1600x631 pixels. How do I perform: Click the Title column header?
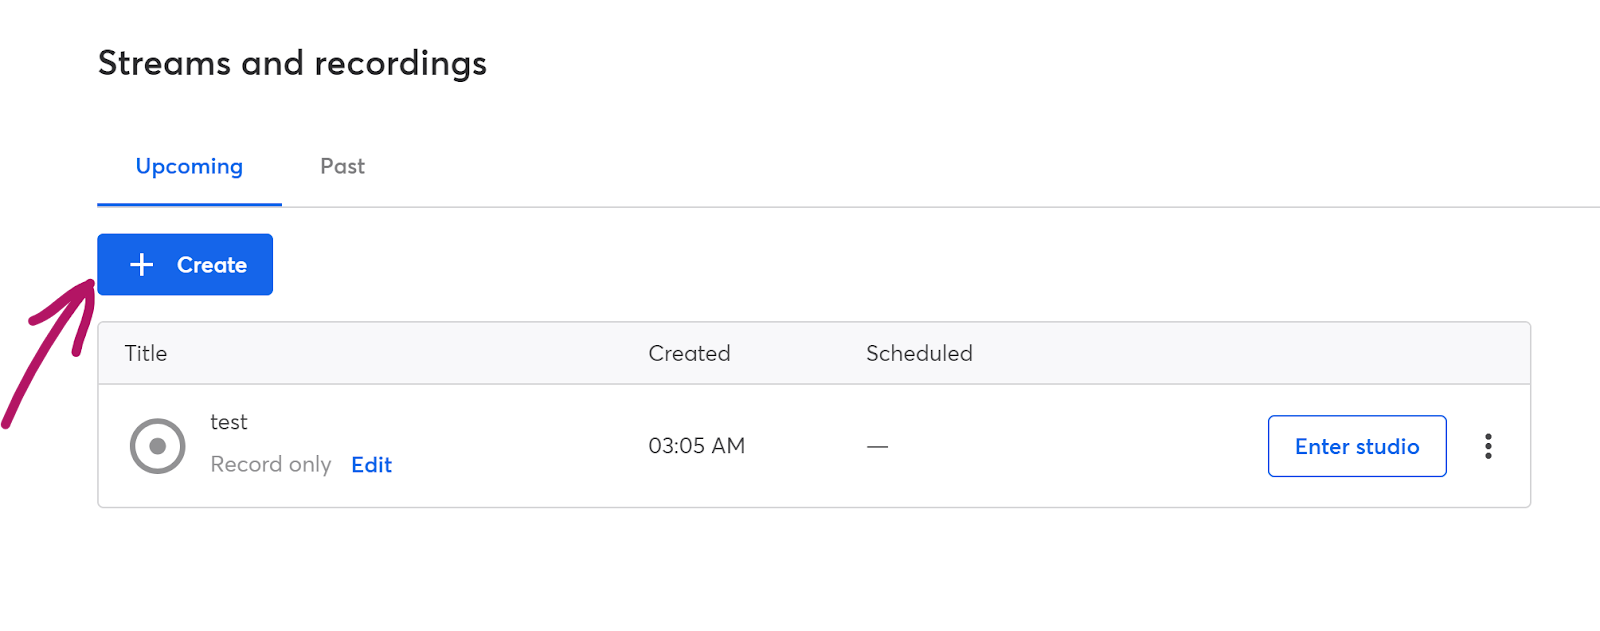click(146, 353)
